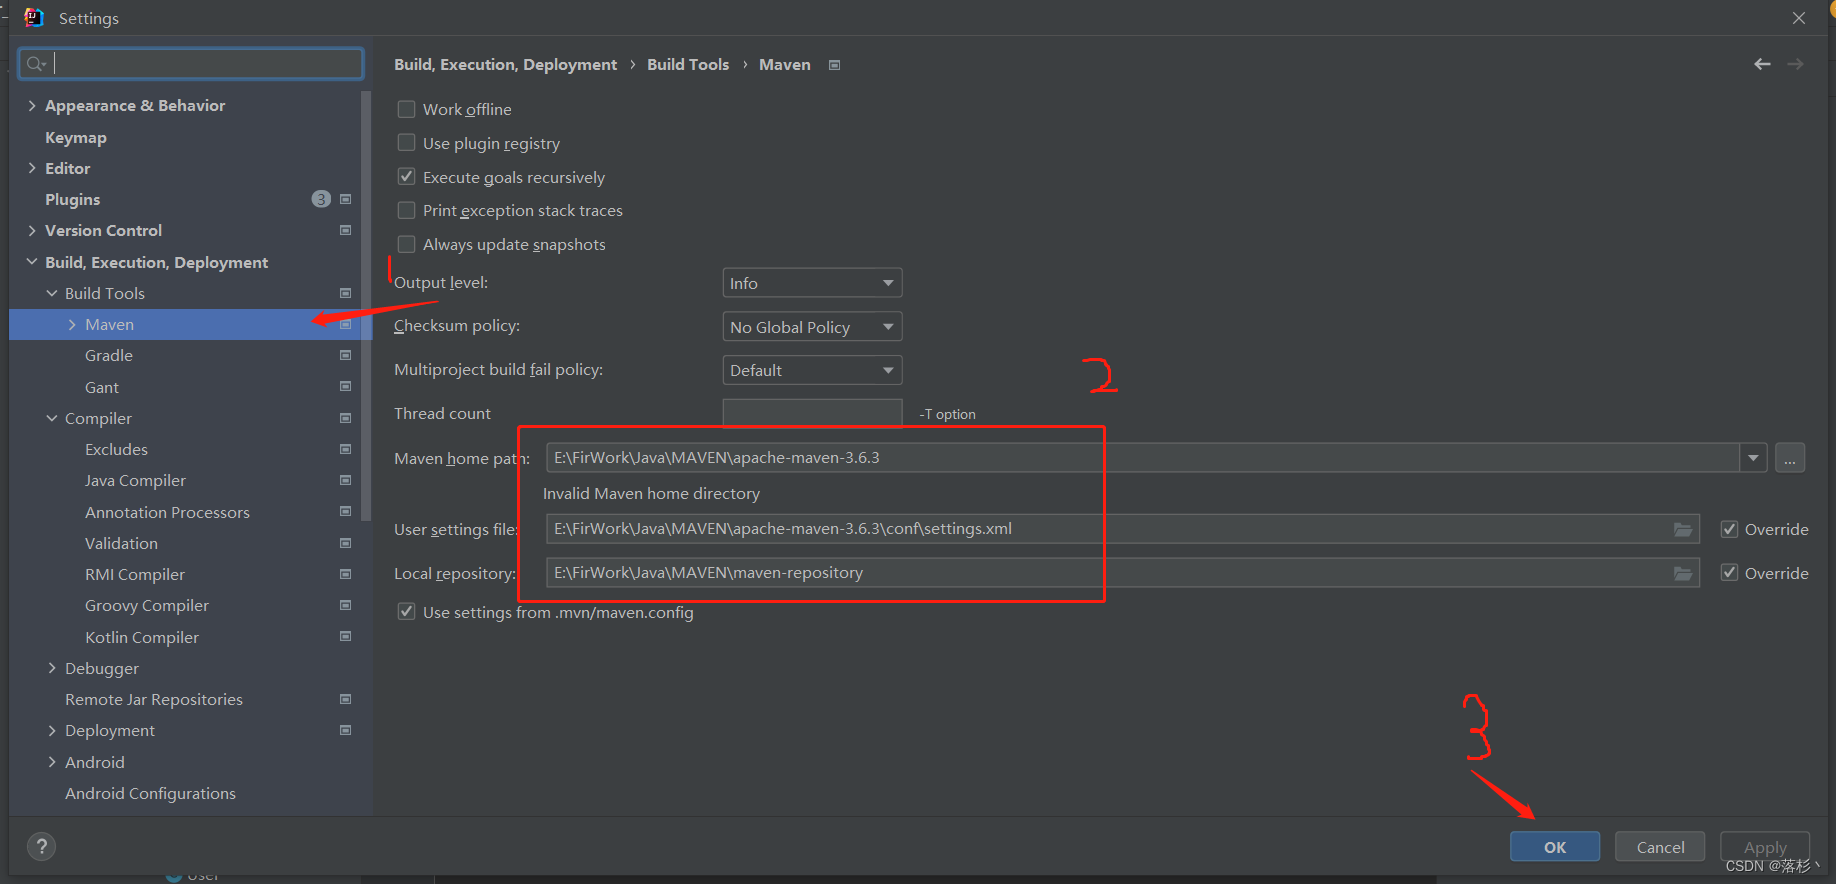Go forward using the right arrow

(x=1796, y=64)
